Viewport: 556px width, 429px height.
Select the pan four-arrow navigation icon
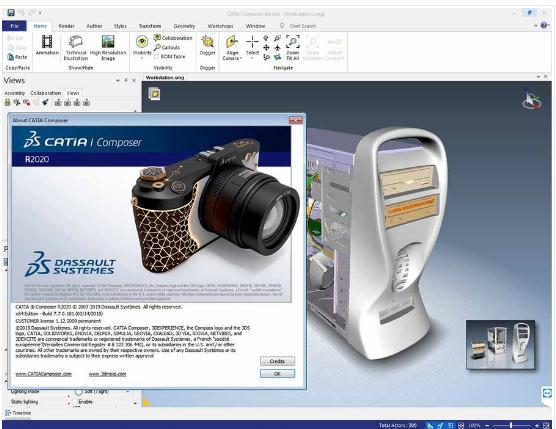266,47
